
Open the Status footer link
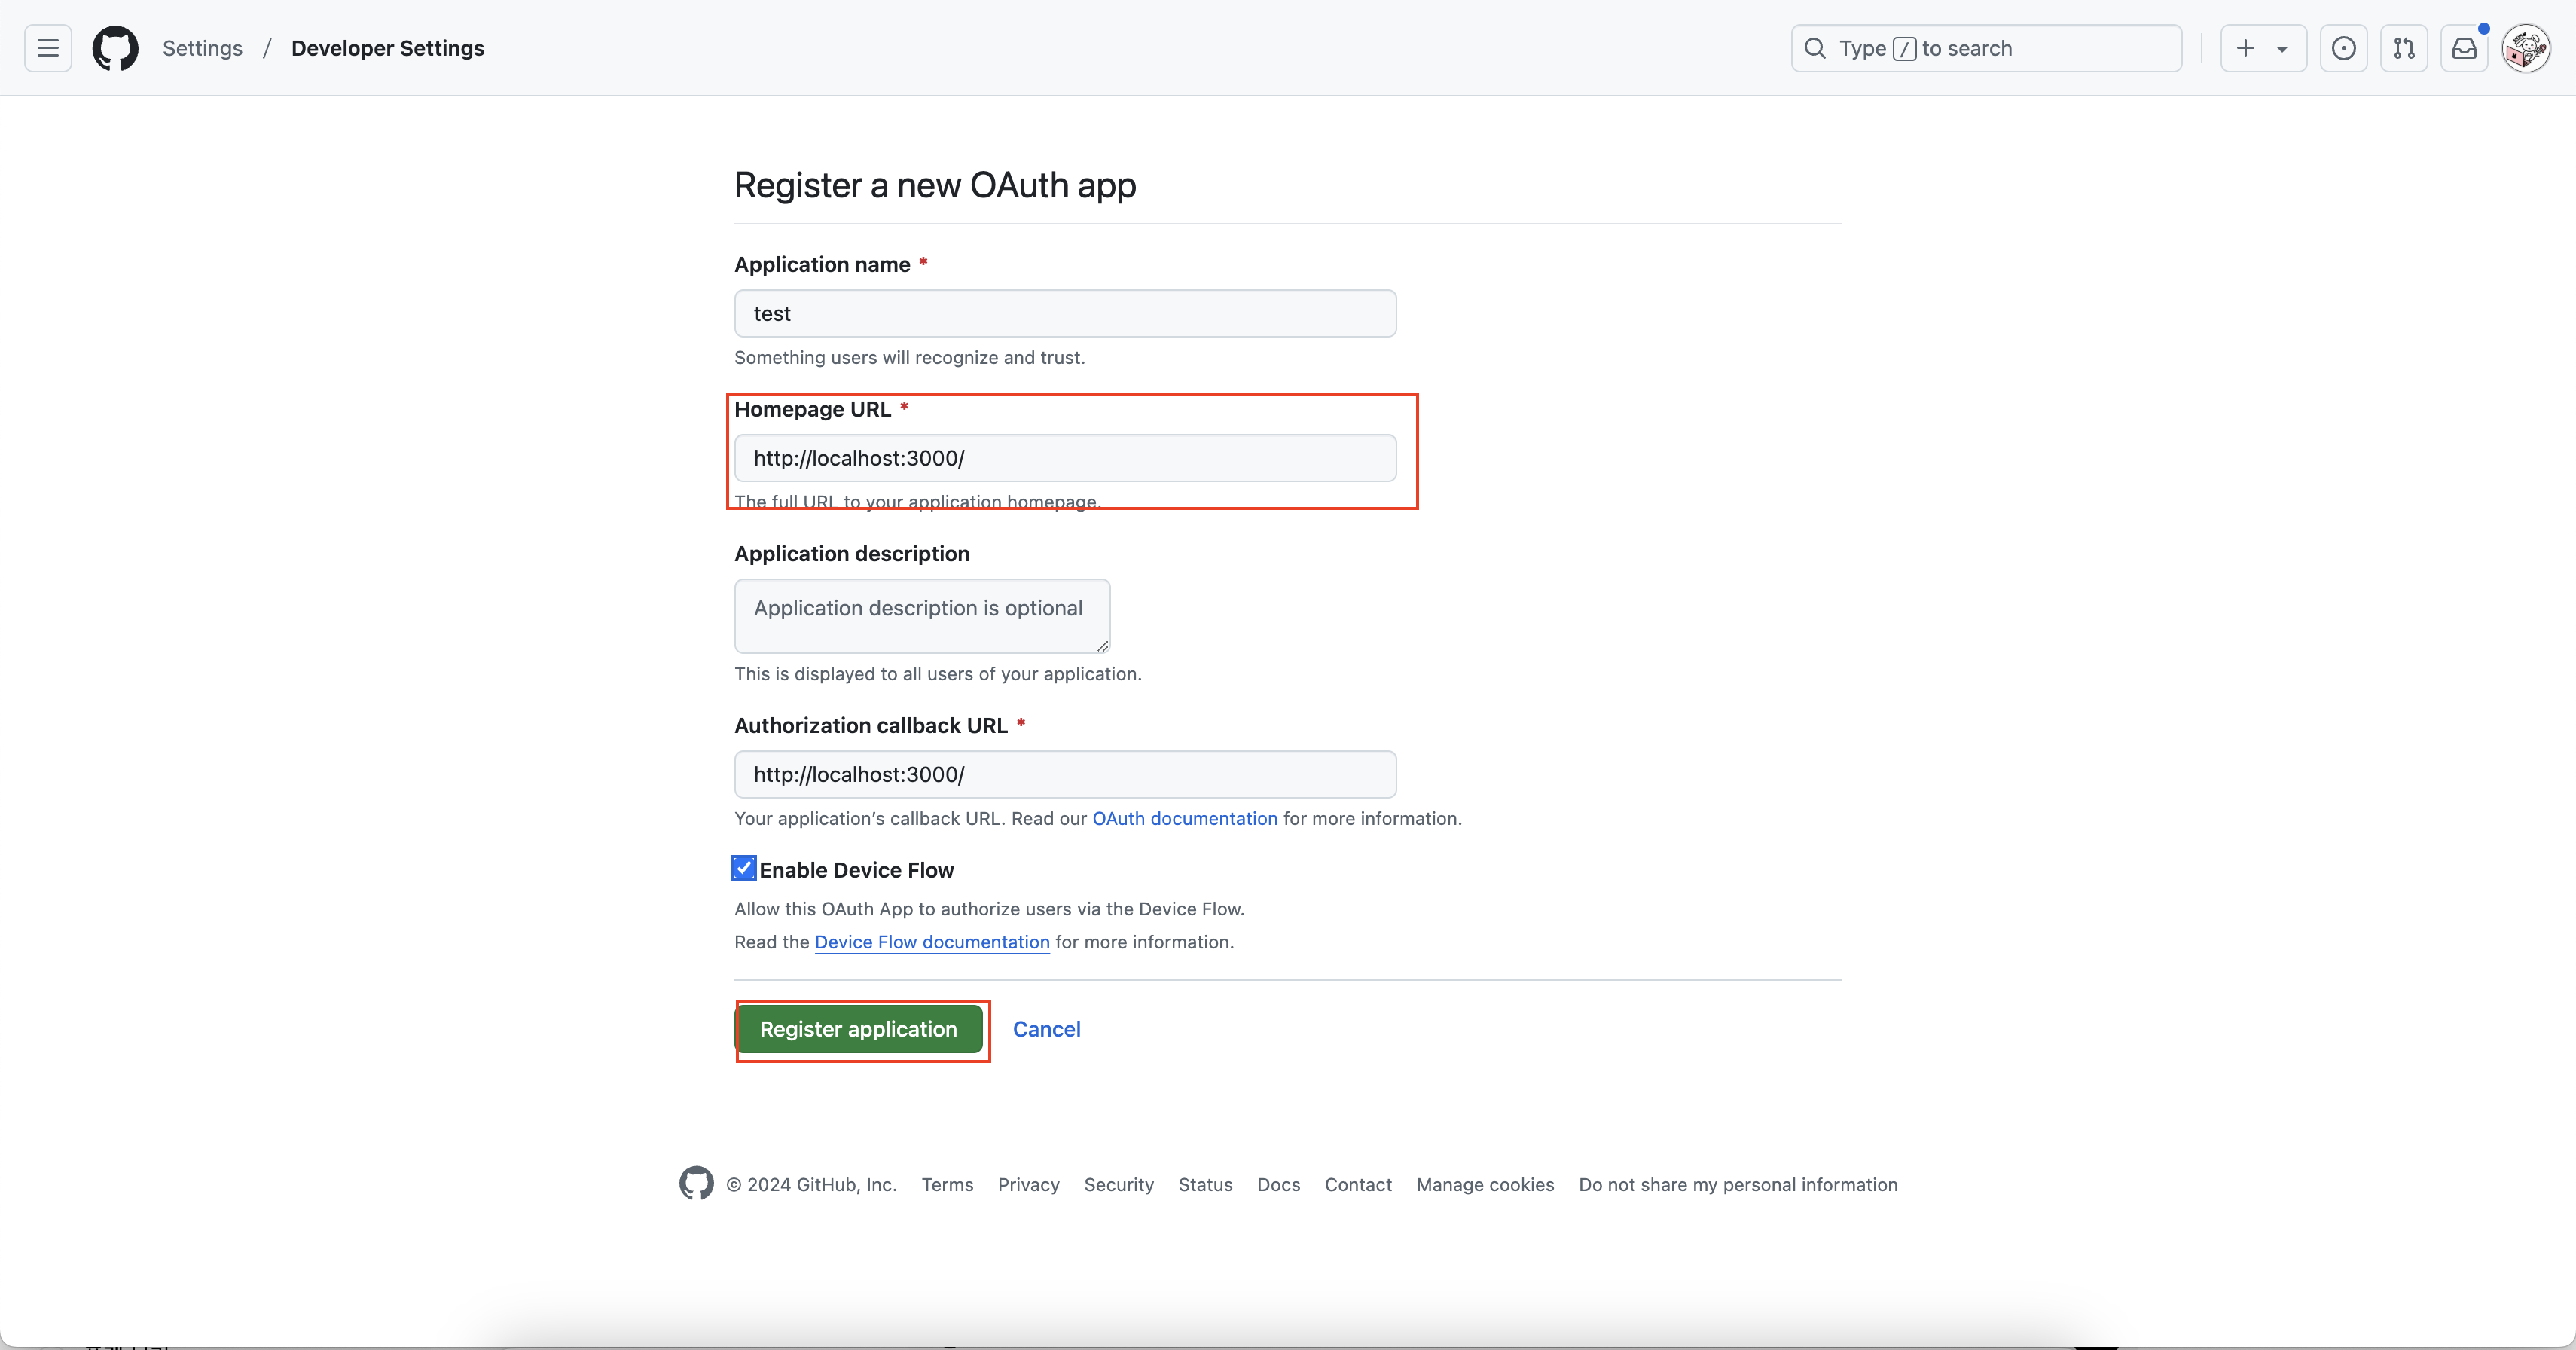tap(1205, 1184)
